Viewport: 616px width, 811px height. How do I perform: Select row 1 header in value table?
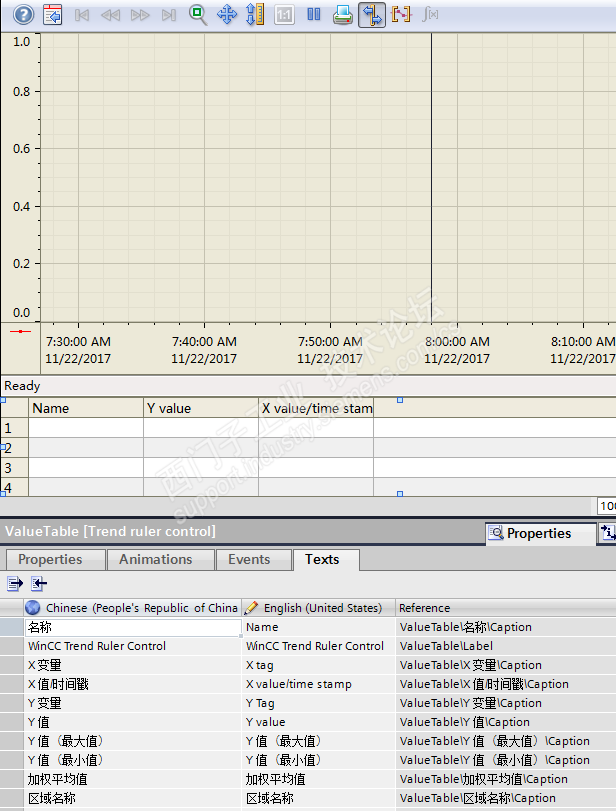[x=14, y=428]
